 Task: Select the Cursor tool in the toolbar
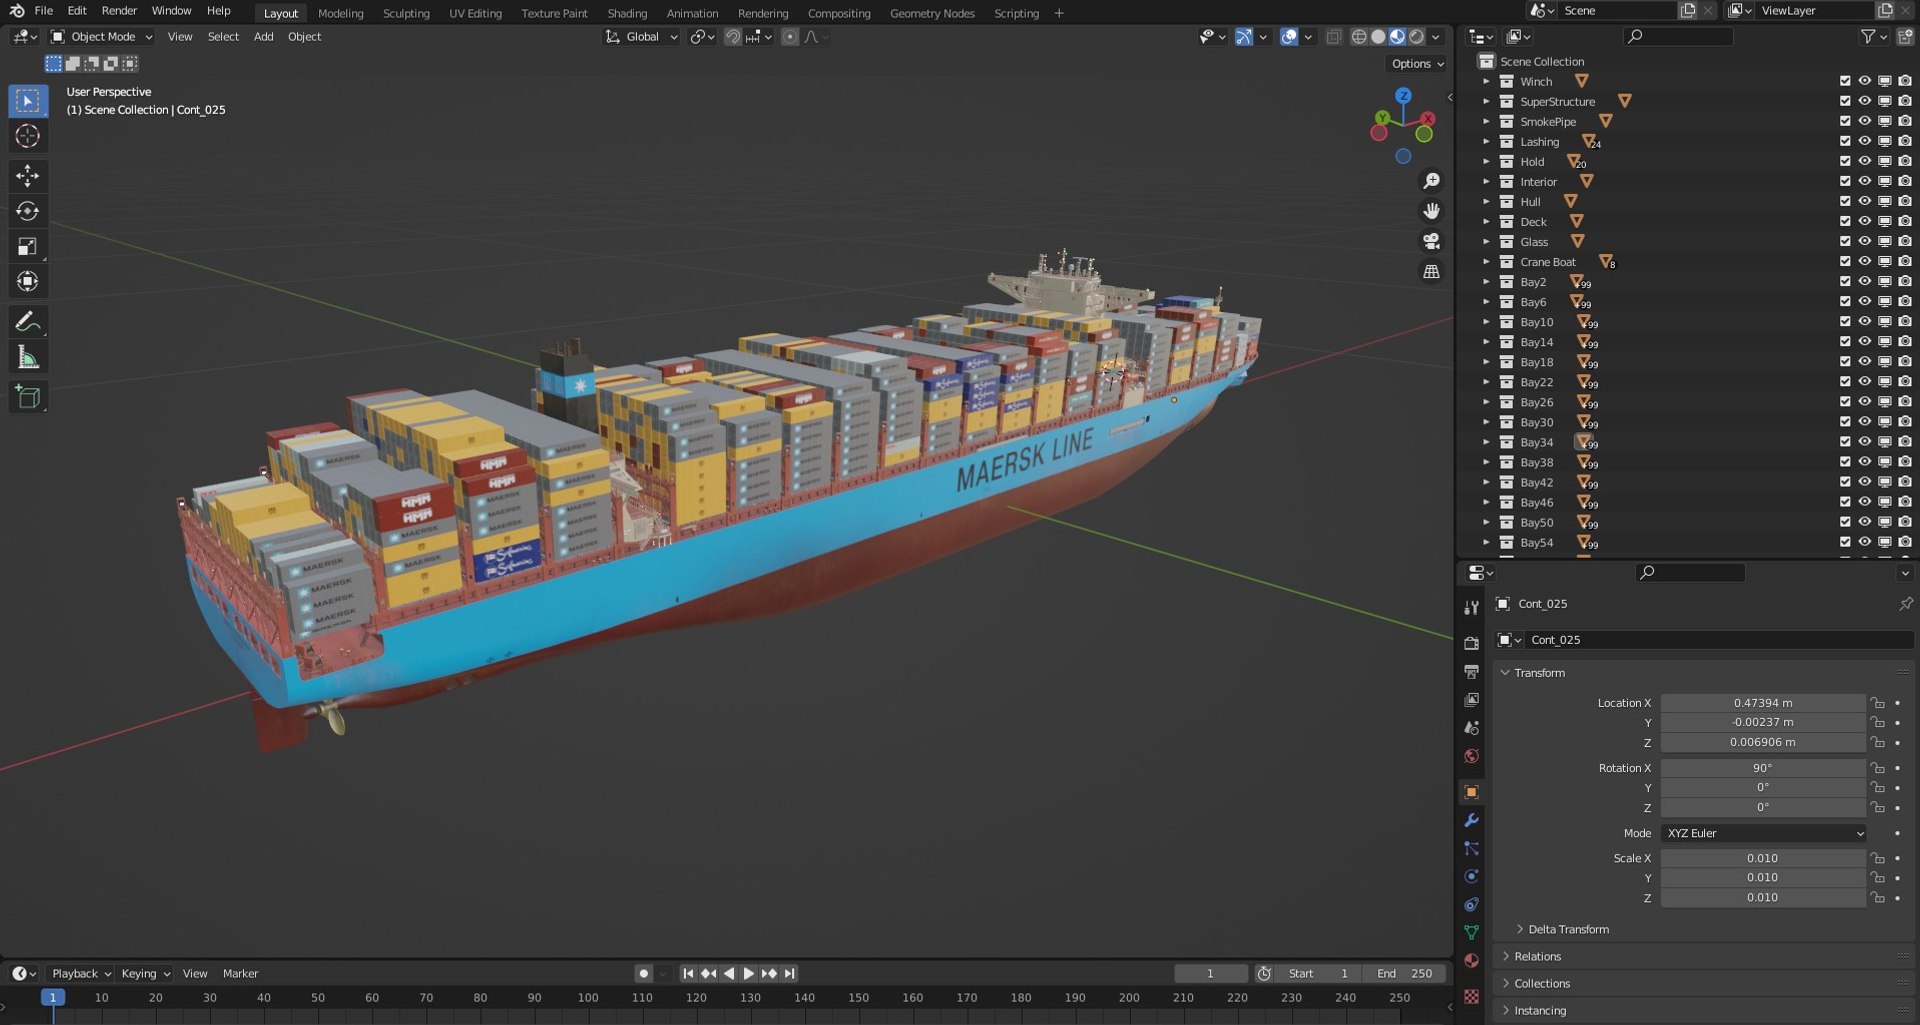coord(28,136)
